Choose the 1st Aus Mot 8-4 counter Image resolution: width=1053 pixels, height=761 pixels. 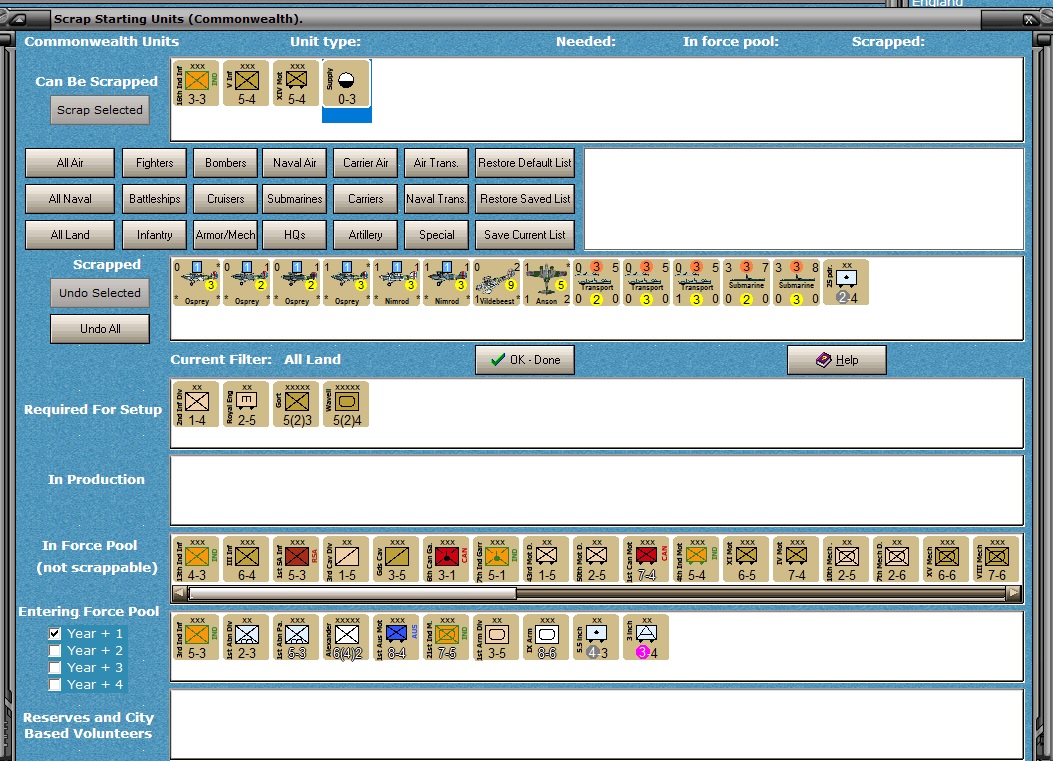(396, 637)
